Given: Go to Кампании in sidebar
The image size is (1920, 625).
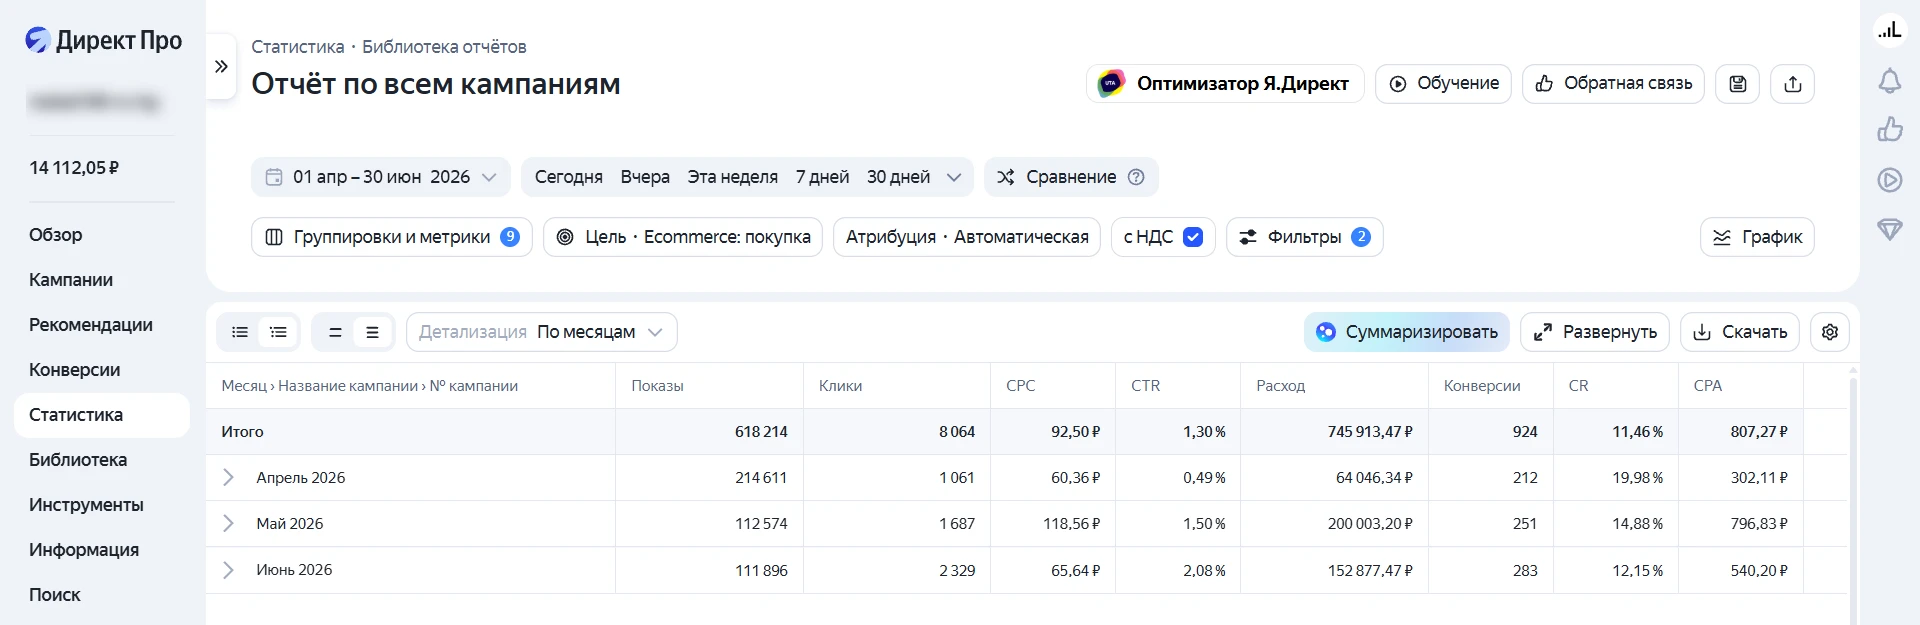Looking at the screenshot, I should click(x=71, y=280).
